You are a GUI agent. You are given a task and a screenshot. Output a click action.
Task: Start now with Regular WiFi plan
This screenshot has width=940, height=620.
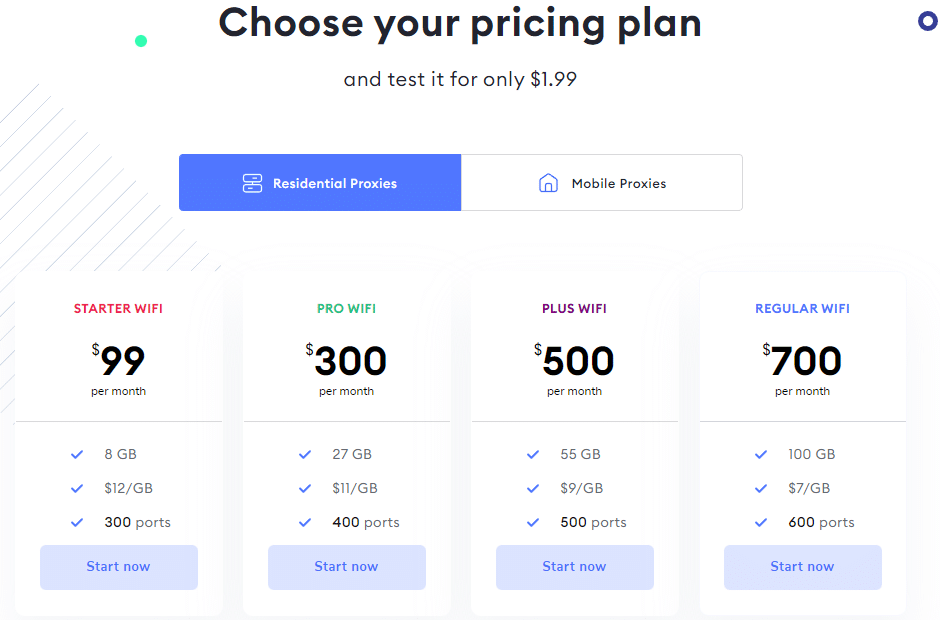[802, 567]
